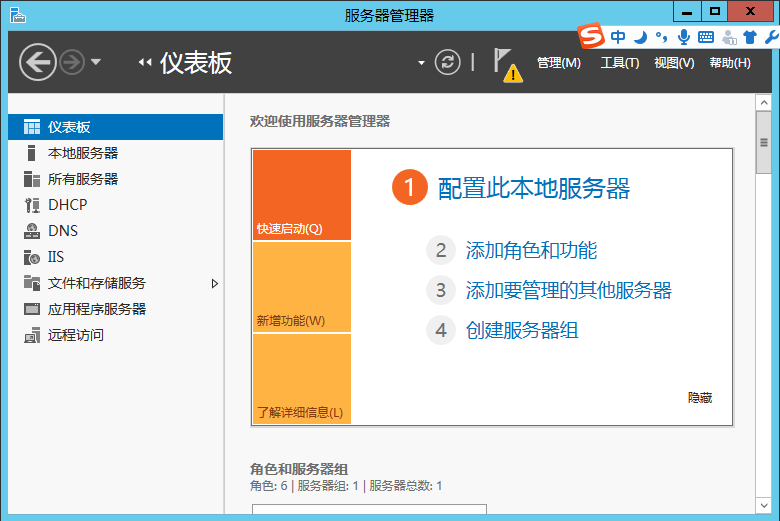Click the 文件和存储服务 icon

click(x=32, y=283)
